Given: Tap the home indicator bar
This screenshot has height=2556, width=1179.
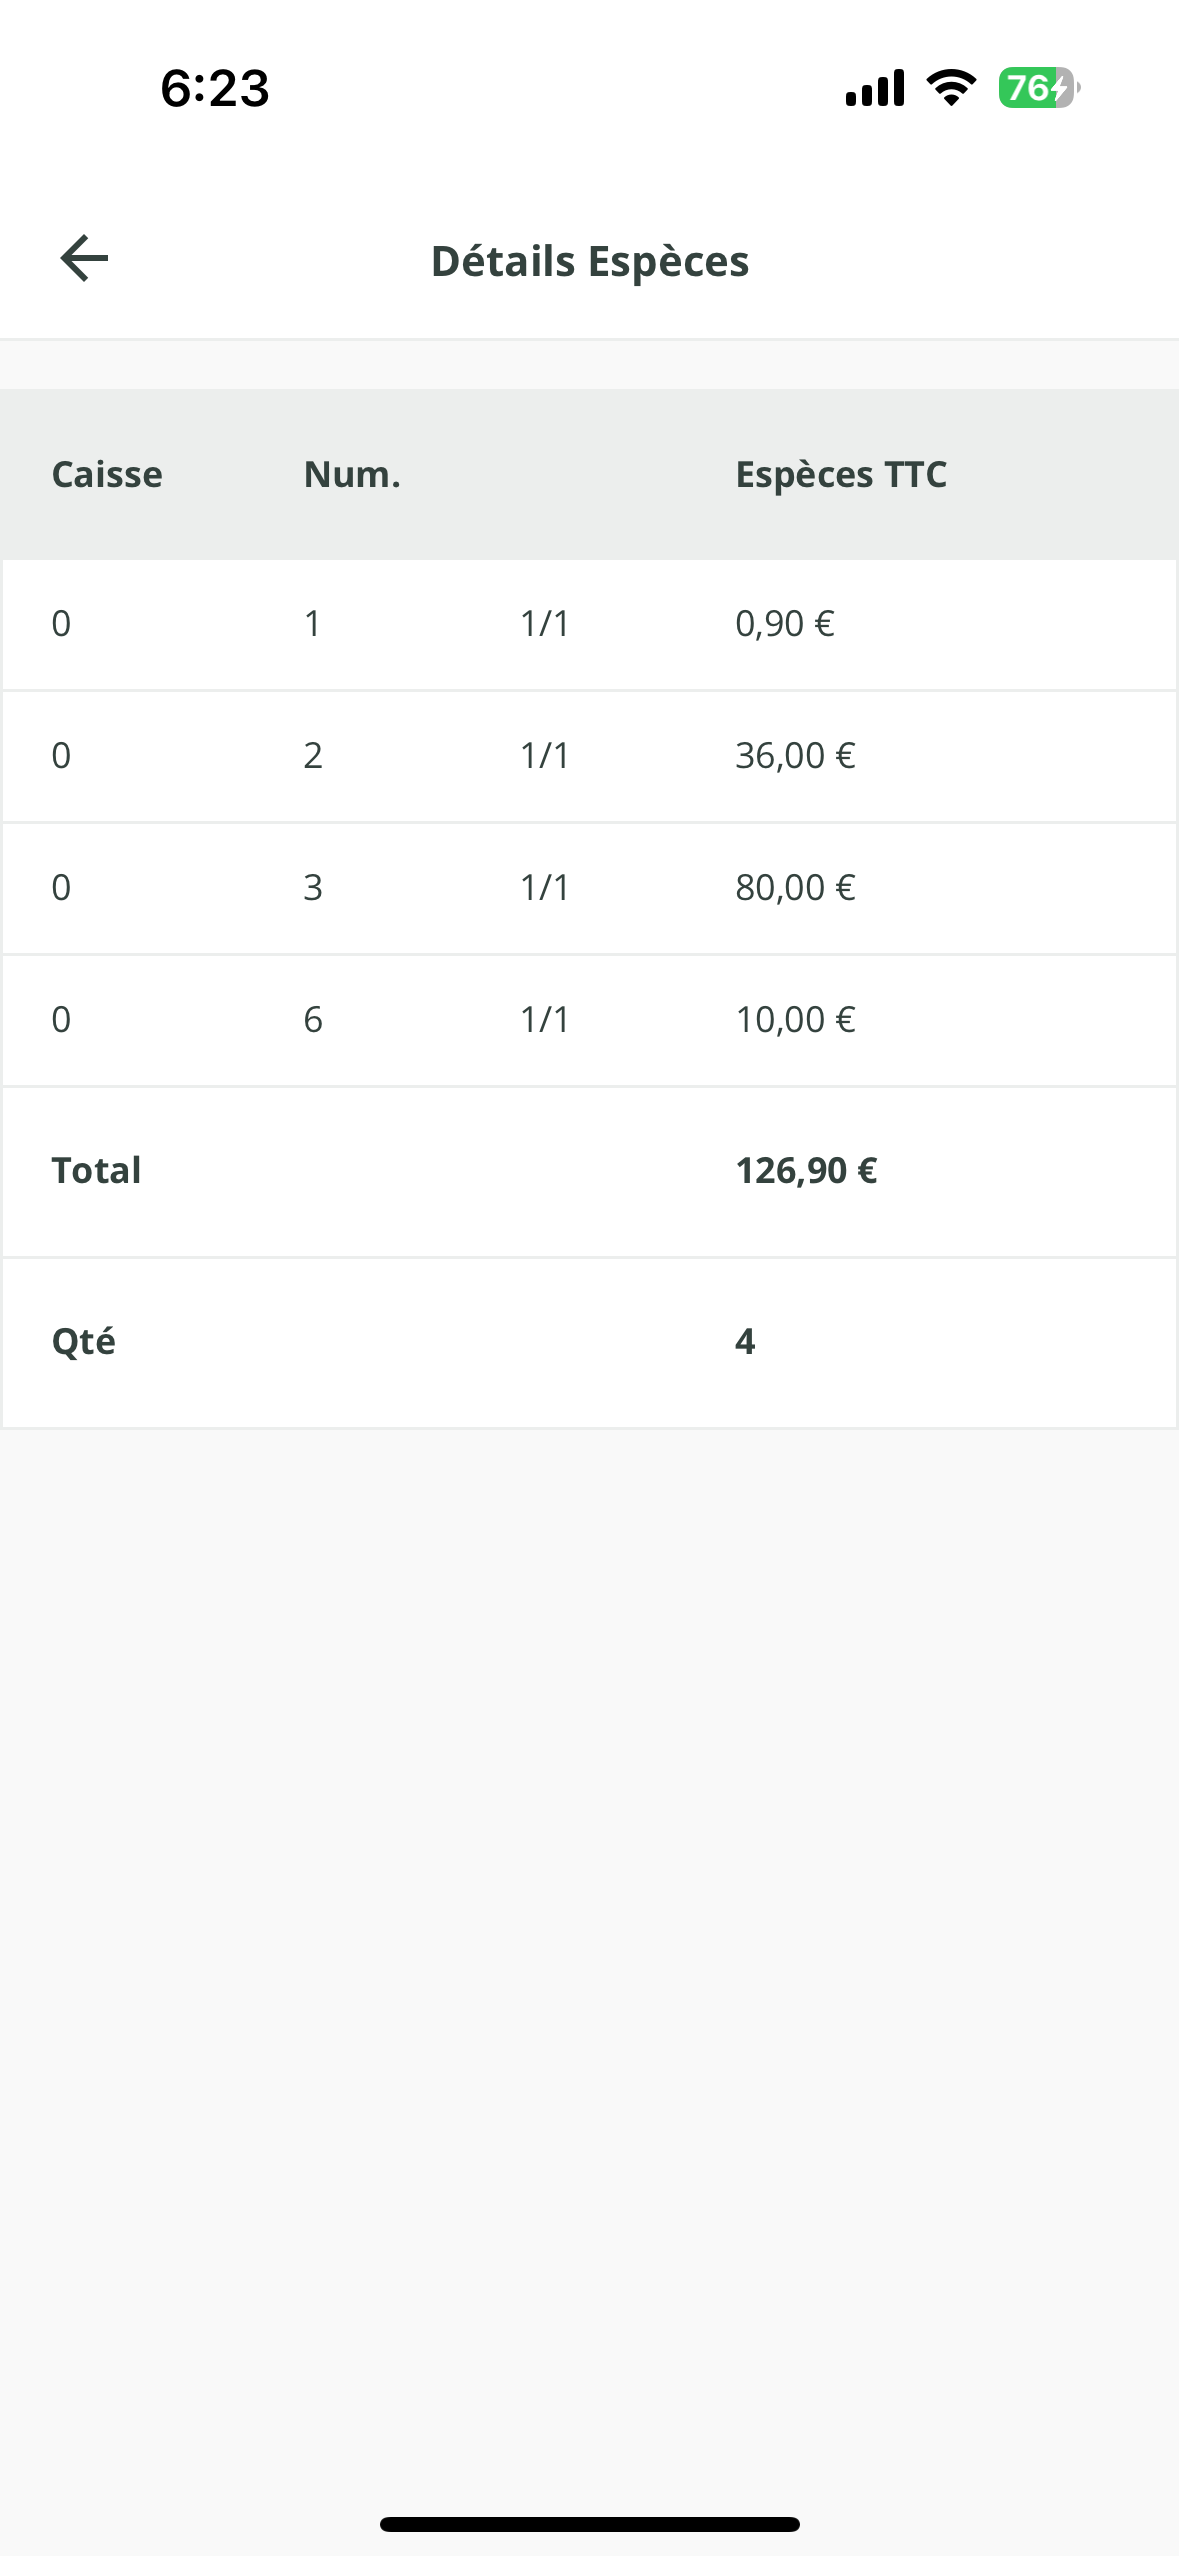Looking at the screenshot, I should point(589,2524).
